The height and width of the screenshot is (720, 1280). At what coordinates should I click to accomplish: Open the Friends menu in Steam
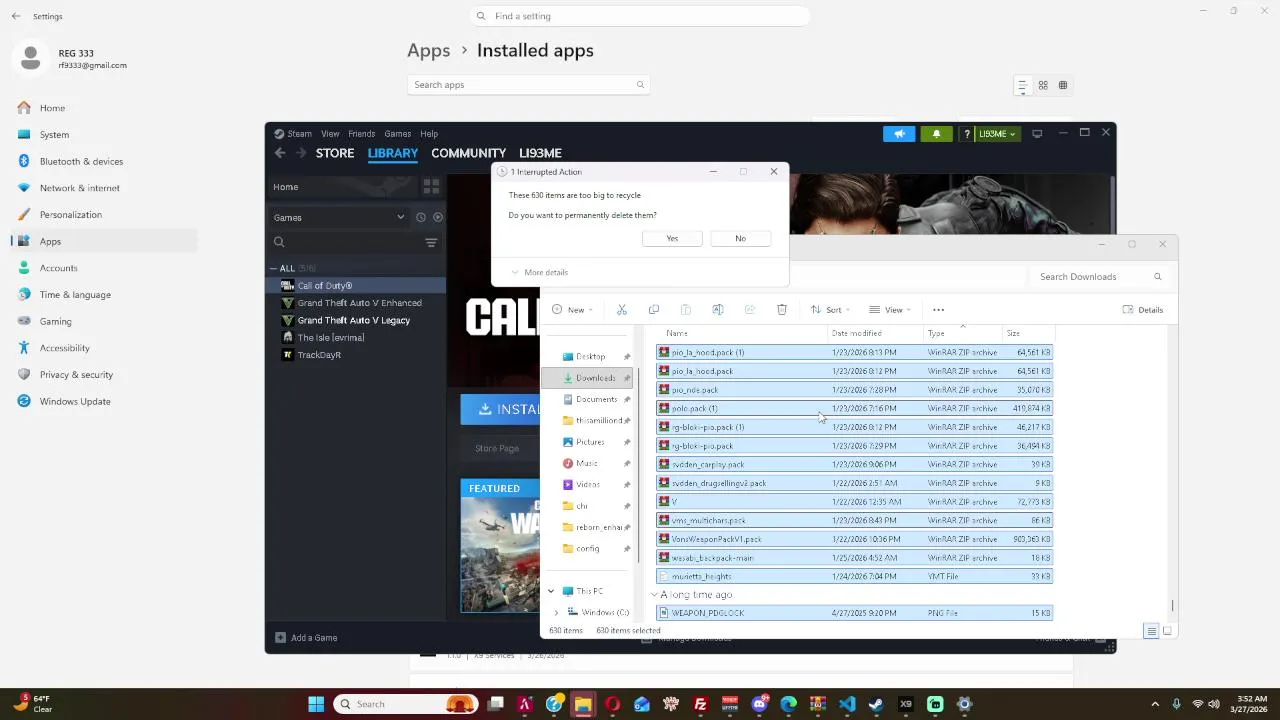(x=361, y=134)
